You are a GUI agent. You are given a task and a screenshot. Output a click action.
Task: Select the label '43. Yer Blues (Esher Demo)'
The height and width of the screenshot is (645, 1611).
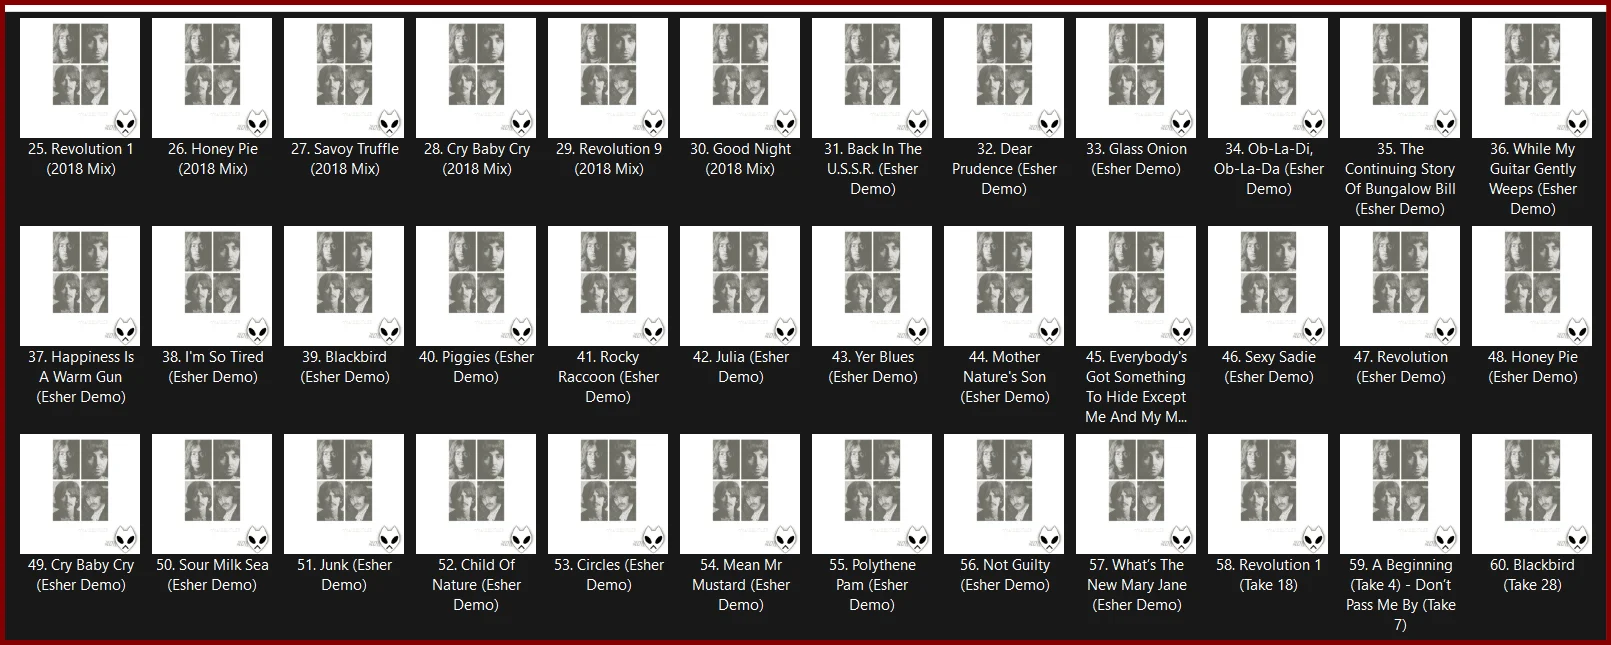[873, 367]
